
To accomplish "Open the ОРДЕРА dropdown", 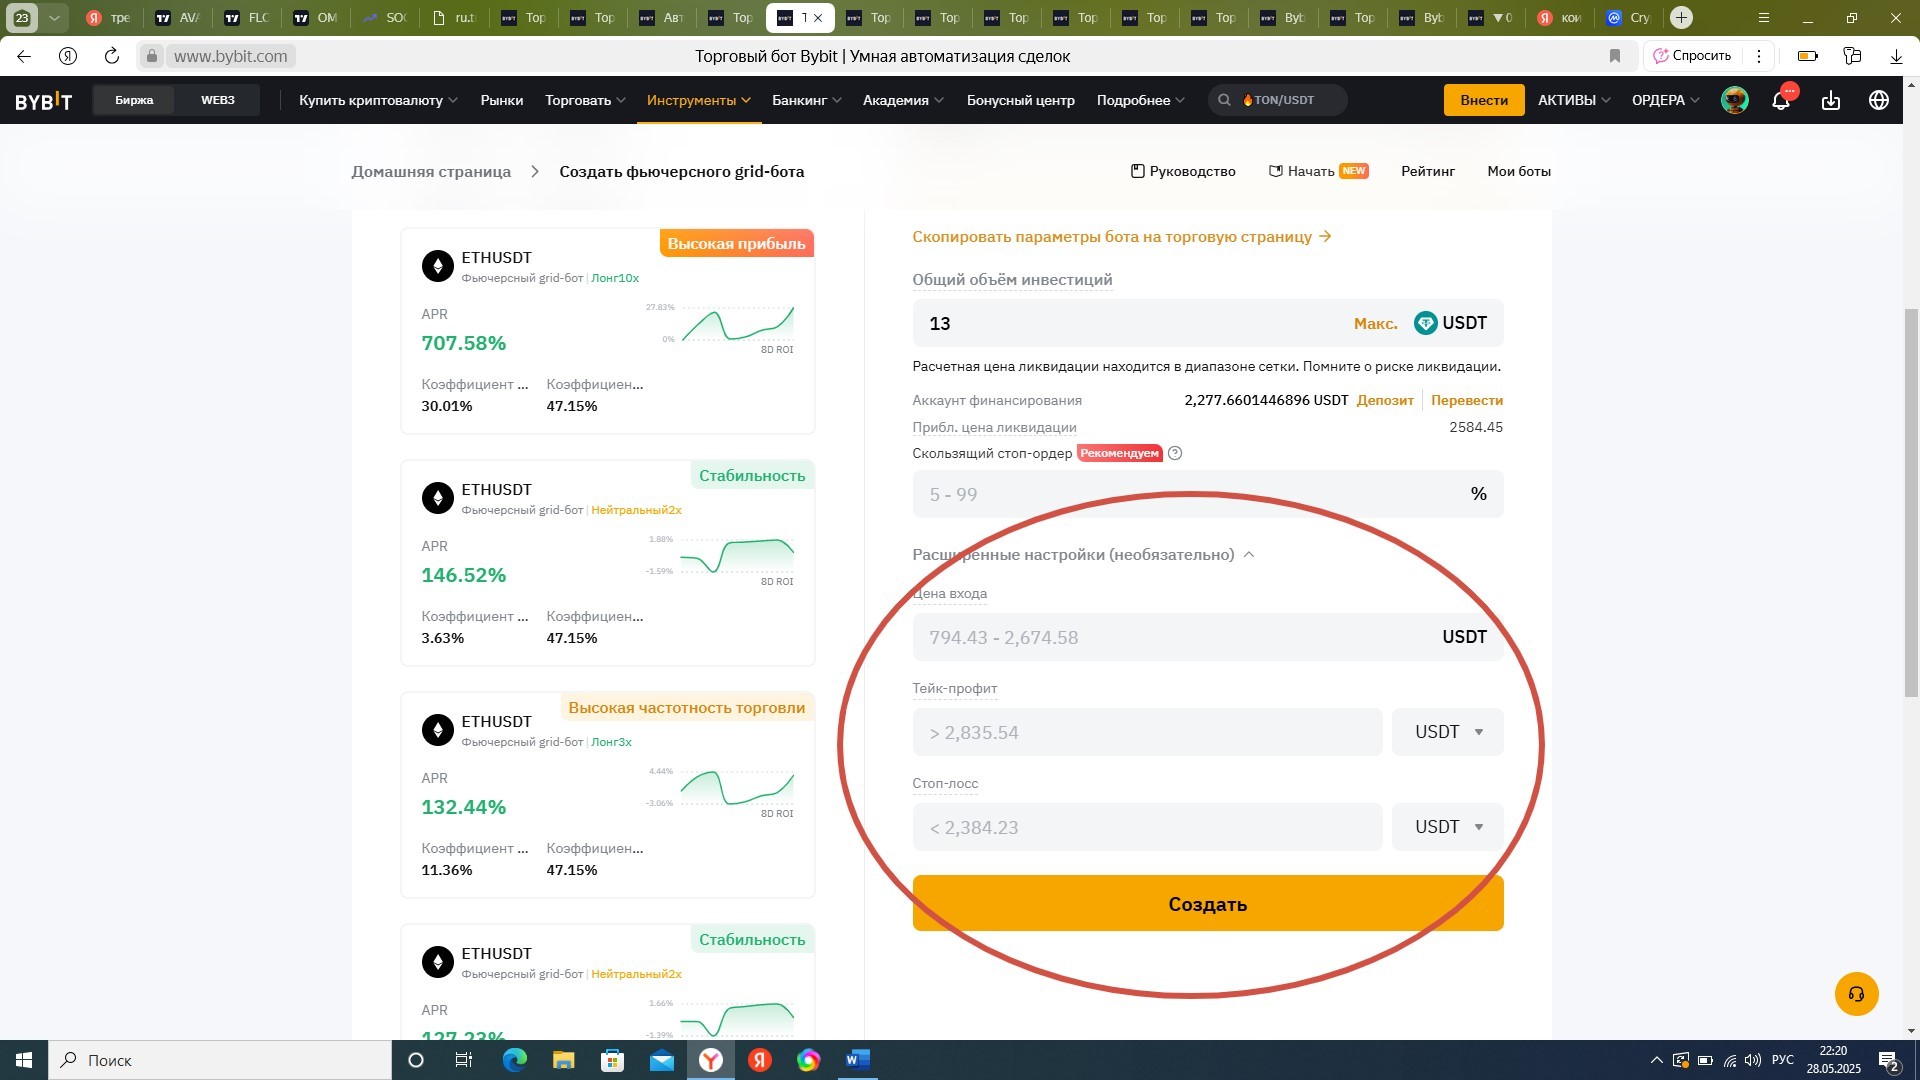I will coord(1665,100).
